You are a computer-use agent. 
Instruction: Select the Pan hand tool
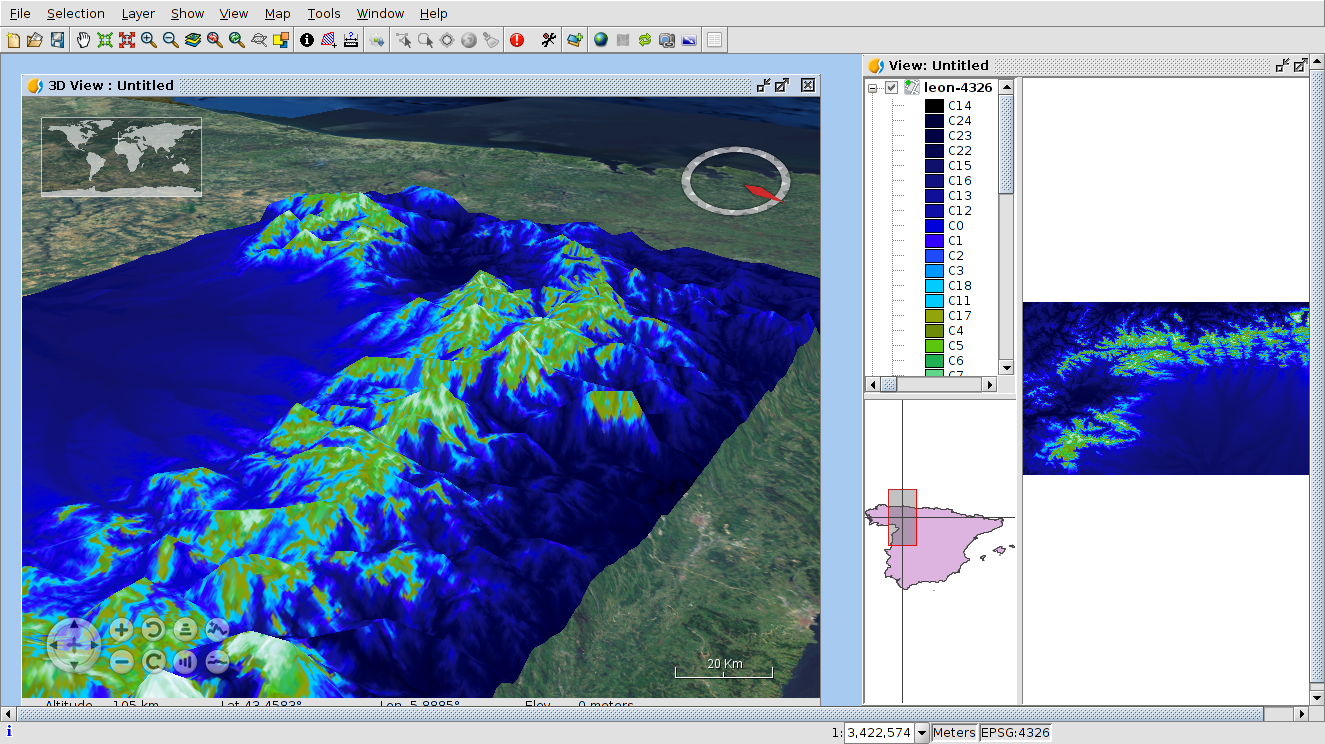(x=83, y=40)
